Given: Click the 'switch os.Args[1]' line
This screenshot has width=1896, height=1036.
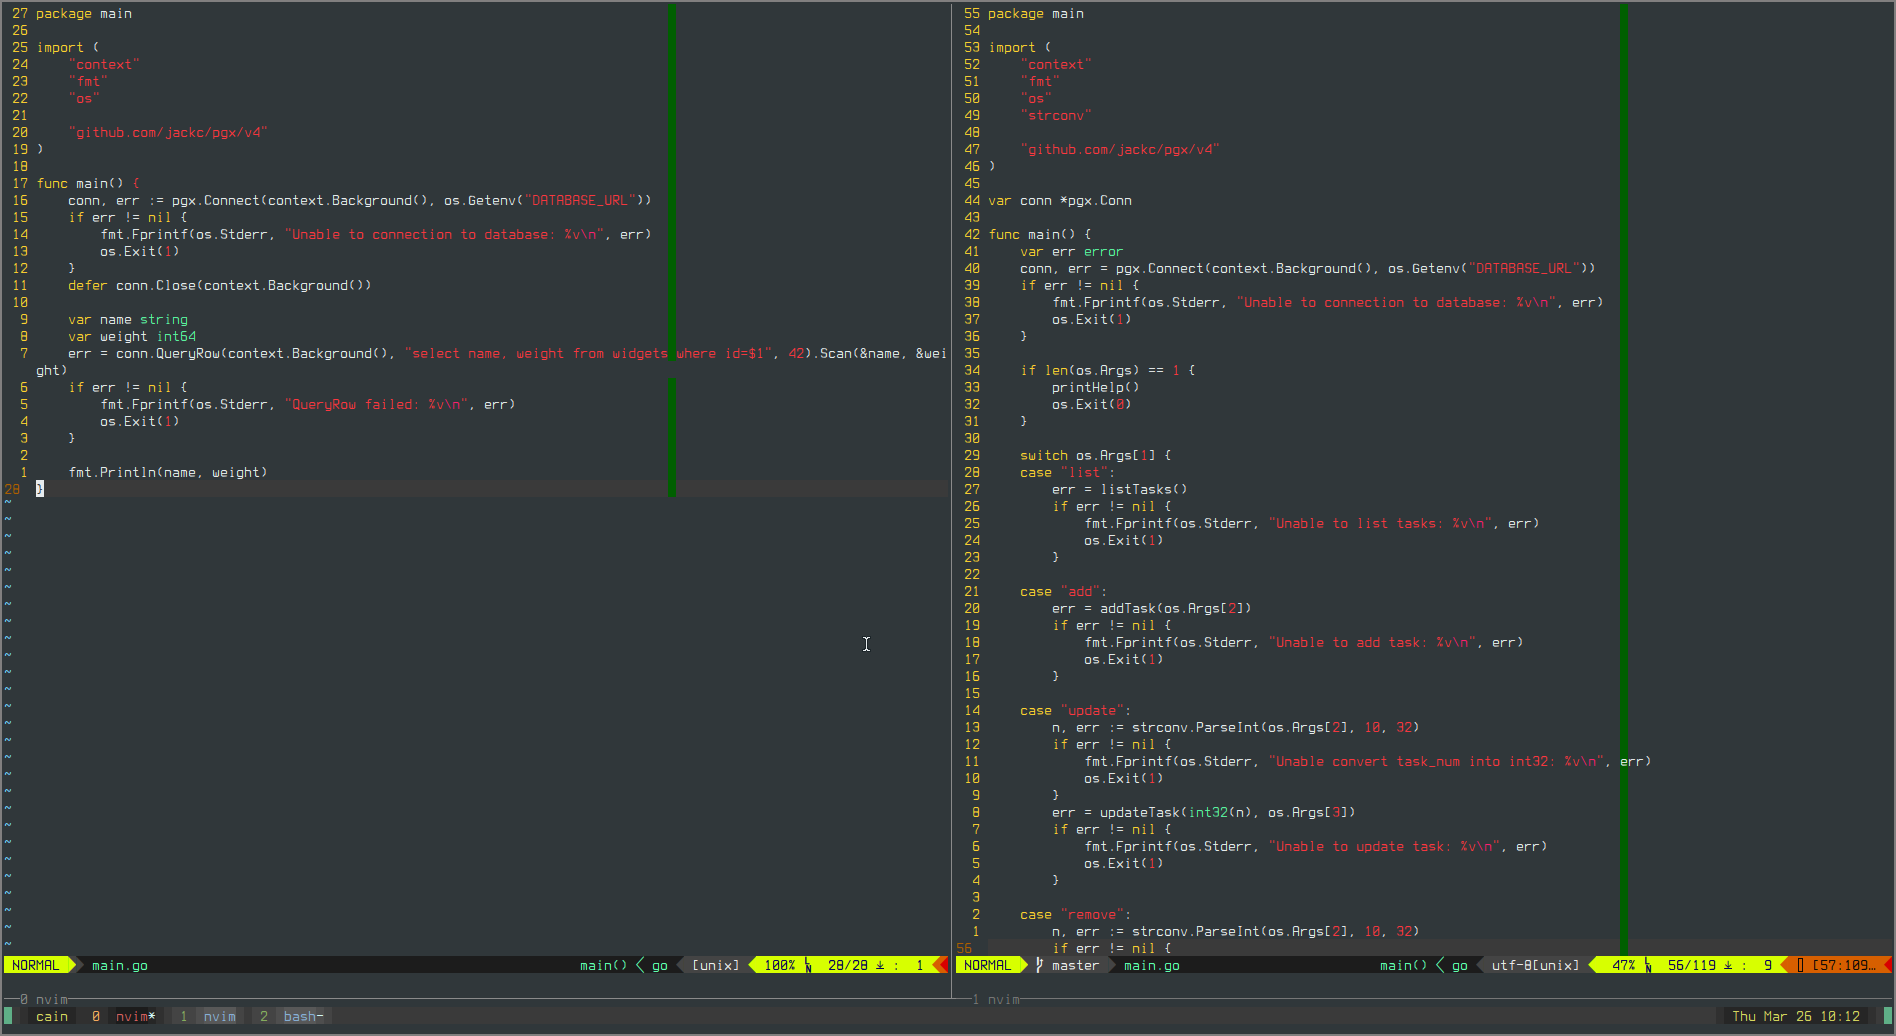Looking at the screenshot, I should 1094,455.
